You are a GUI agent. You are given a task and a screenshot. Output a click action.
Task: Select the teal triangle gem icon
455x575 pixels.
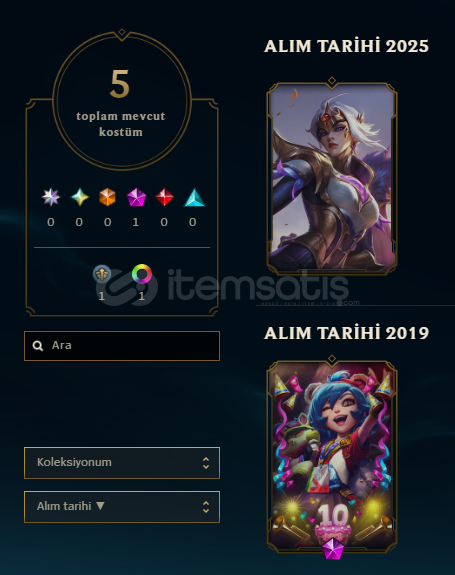point(194,198)
